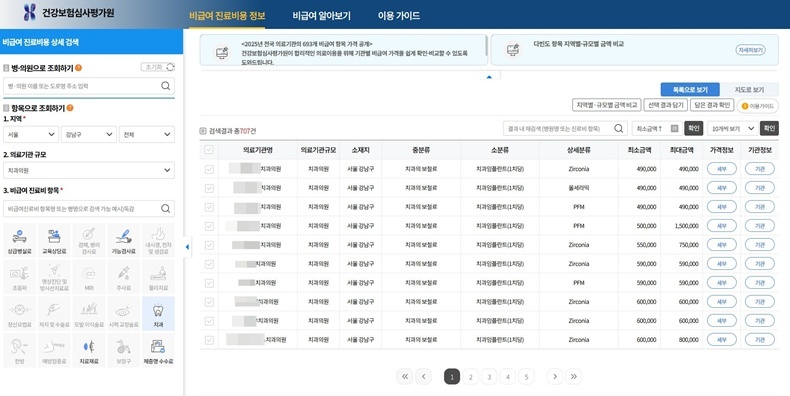Choose the 주사료 syringe icon
The width and height of the screenshot is (790, 396).
[123, 277]
